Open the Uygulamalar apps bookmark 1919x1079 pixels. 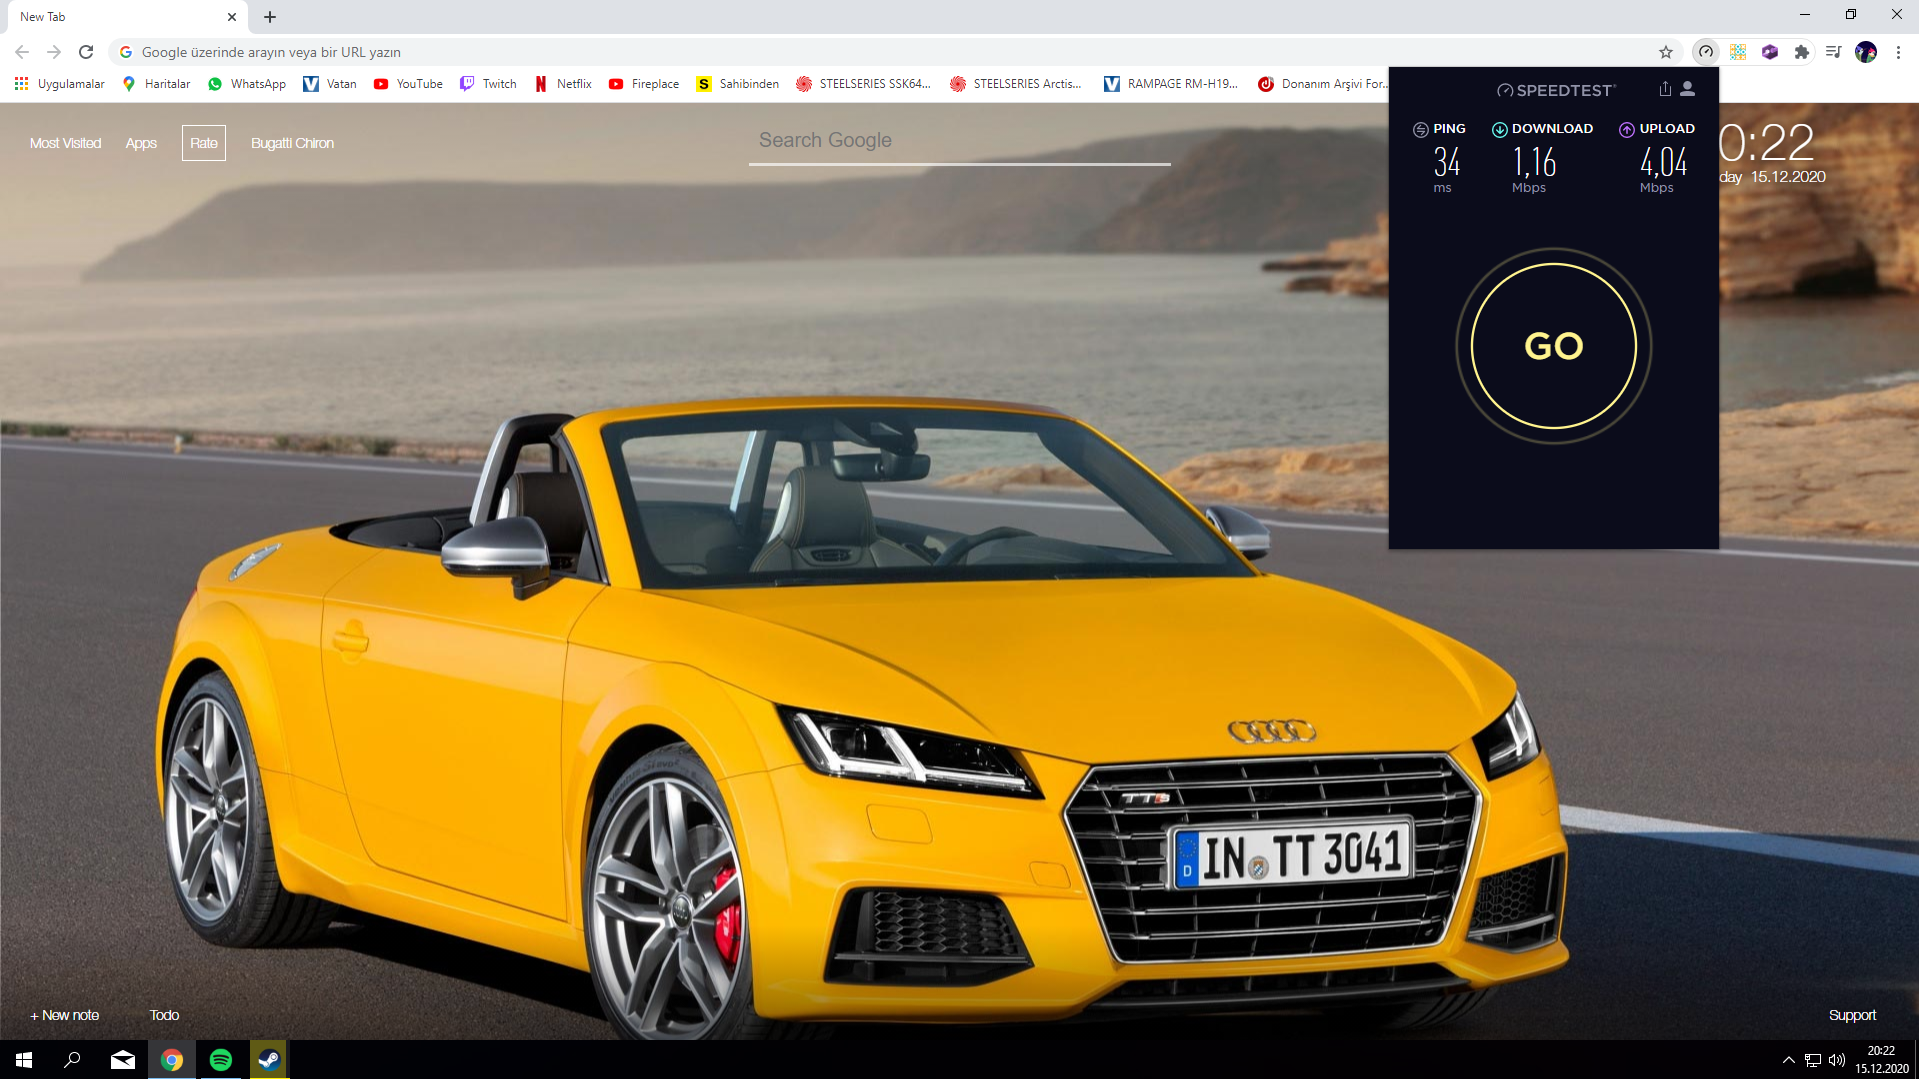click(60, 84)
